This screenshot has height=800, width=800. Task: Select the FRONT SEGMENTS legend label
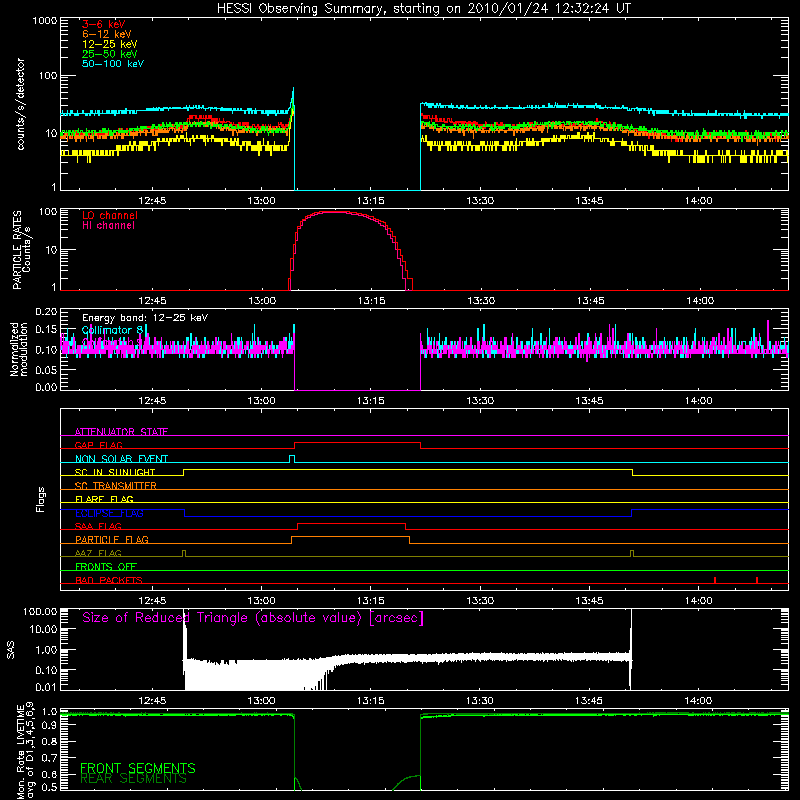[138, 768]
